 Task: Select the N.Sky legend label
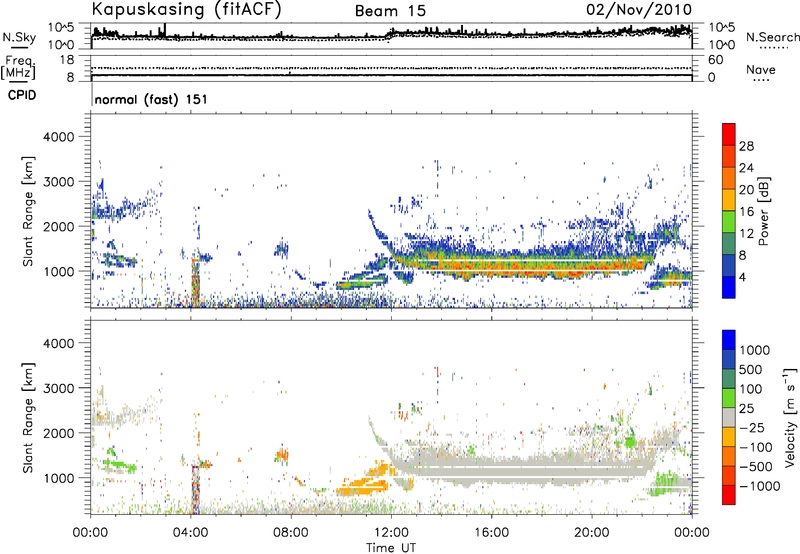tap(19, 37)
